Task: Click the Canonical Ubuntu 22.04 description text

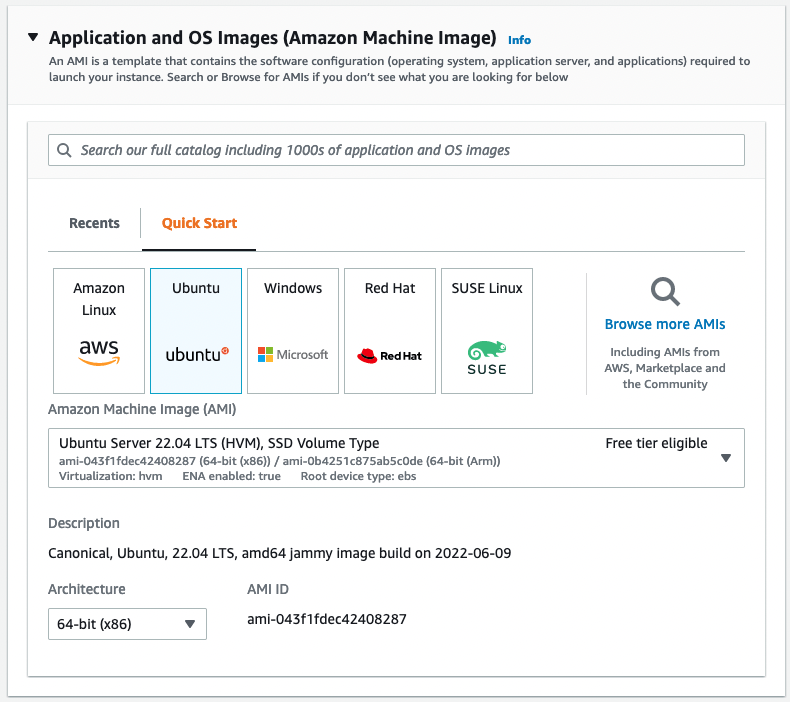Action: pyautogui.click(x=280, y=553)
